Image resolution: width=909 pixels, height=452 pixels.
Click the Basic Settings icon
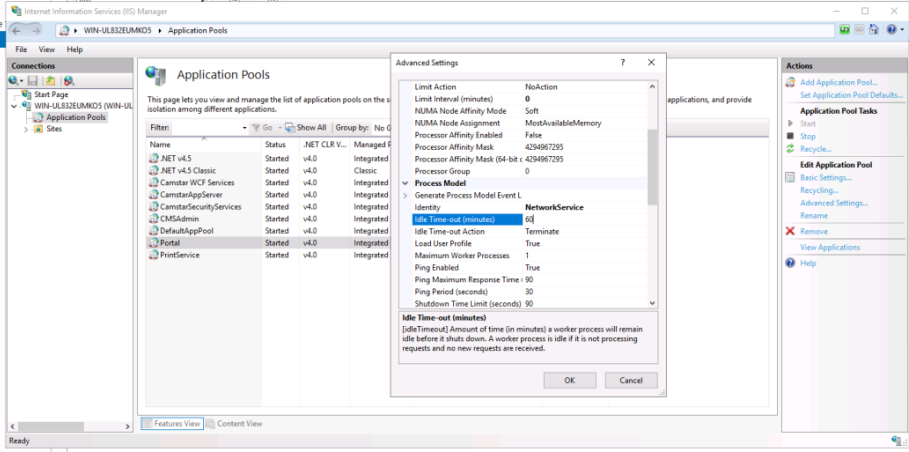pos(790,178)
